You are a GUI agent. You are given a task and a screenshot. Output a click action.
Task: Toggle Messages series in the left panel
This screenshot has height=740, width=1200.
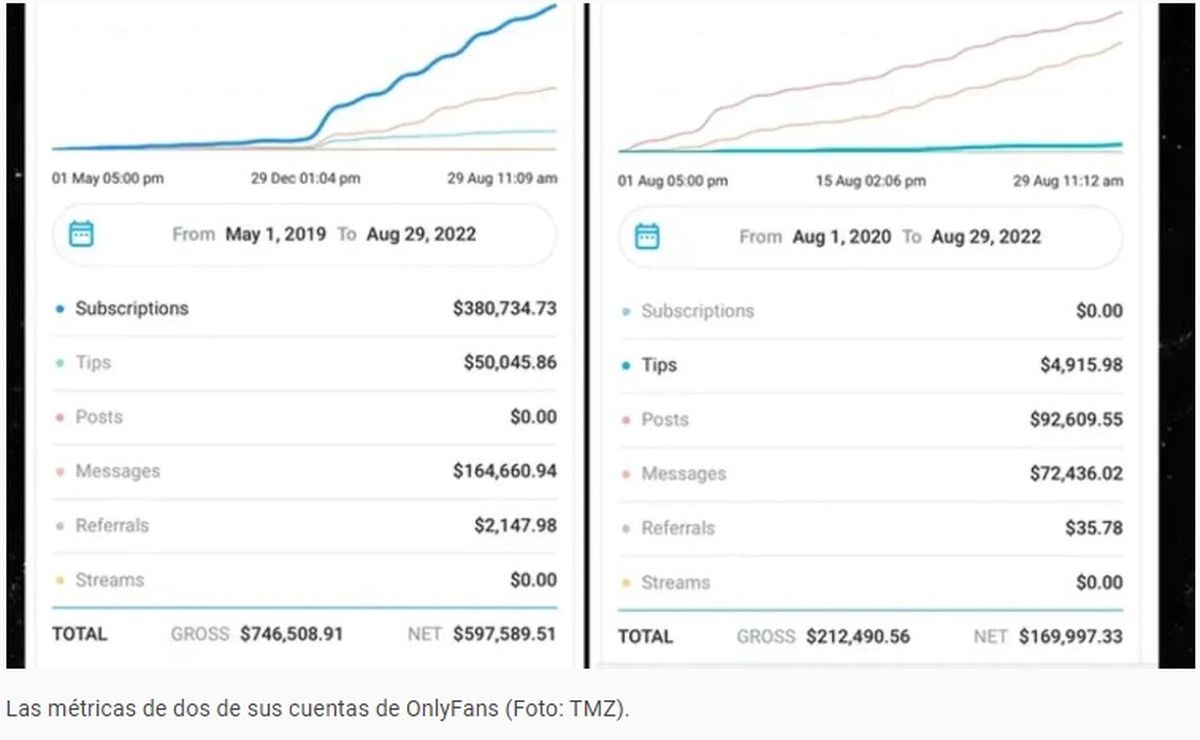tap(117, 471)
